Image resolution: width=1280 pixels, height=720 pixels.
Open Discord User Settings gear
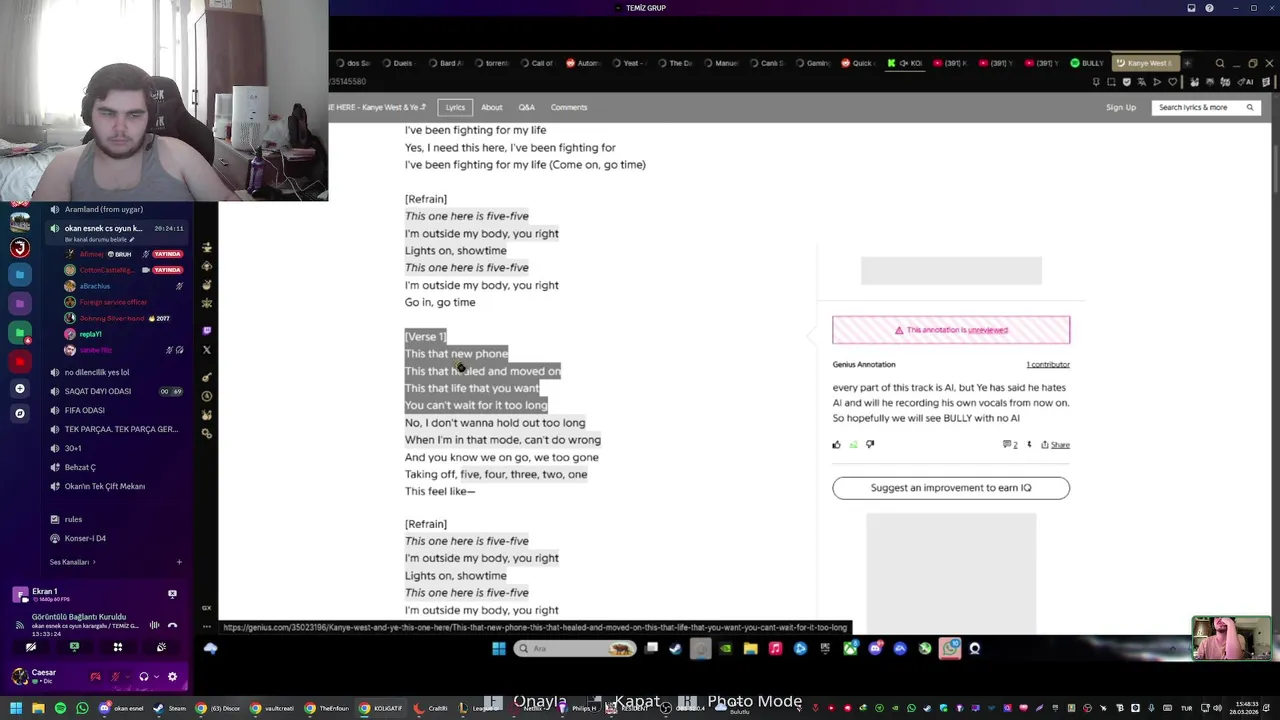172,677
